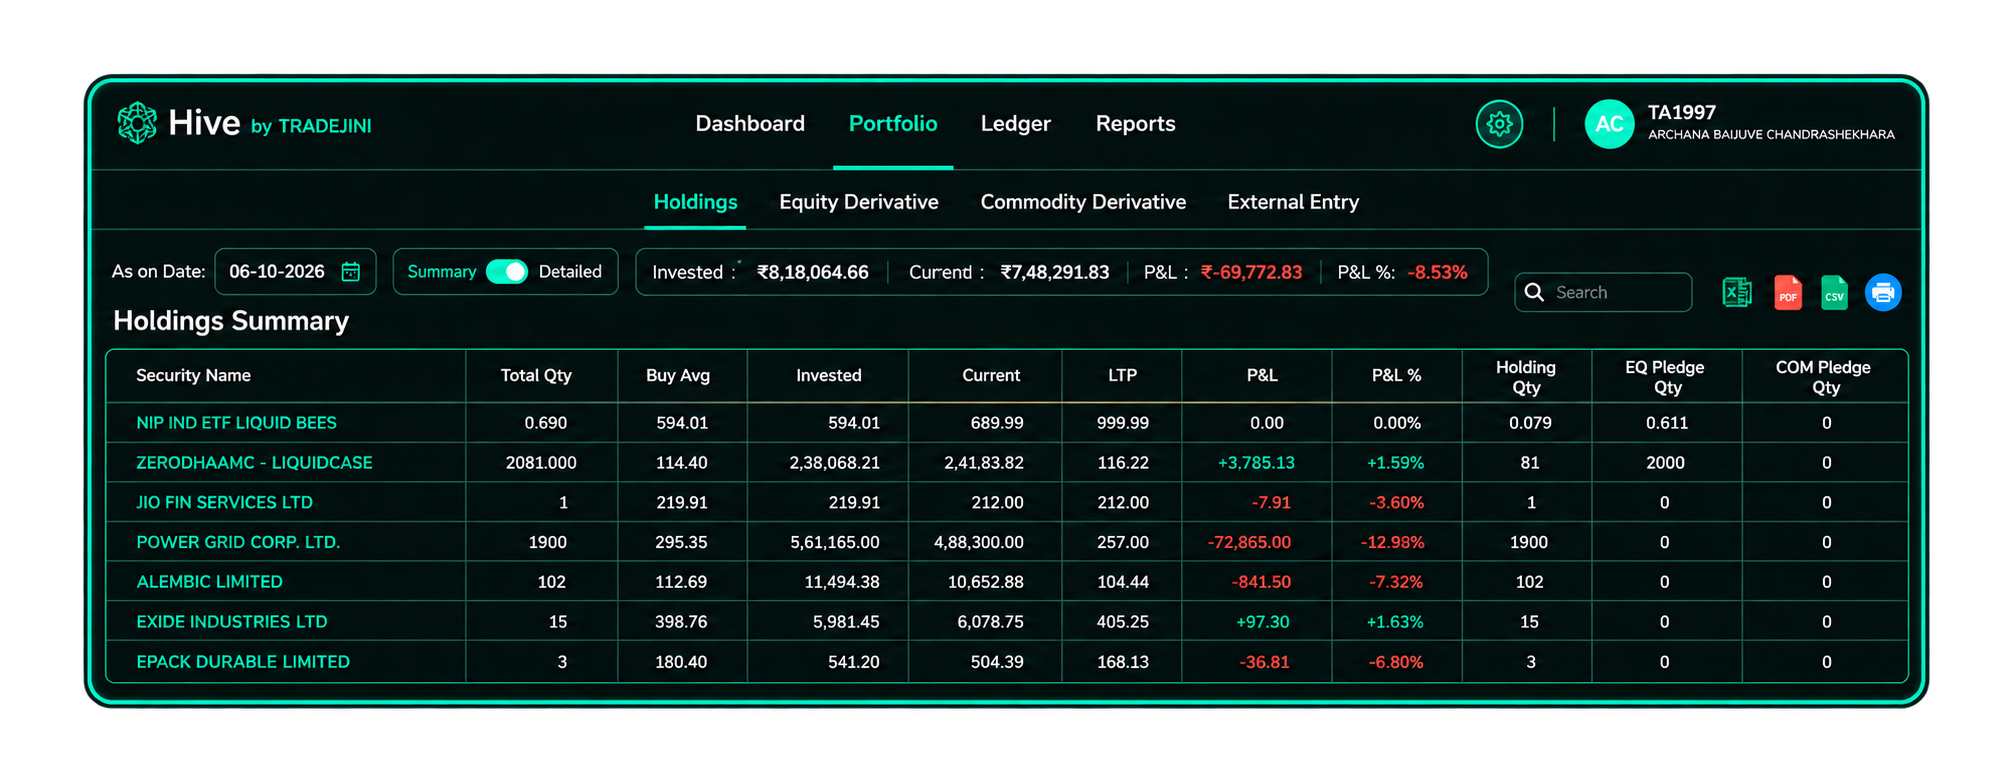Click the COM Pledge Qty column header
Screen dimensions: 2012x781
pyautogui.click(x=1823, y=377)
